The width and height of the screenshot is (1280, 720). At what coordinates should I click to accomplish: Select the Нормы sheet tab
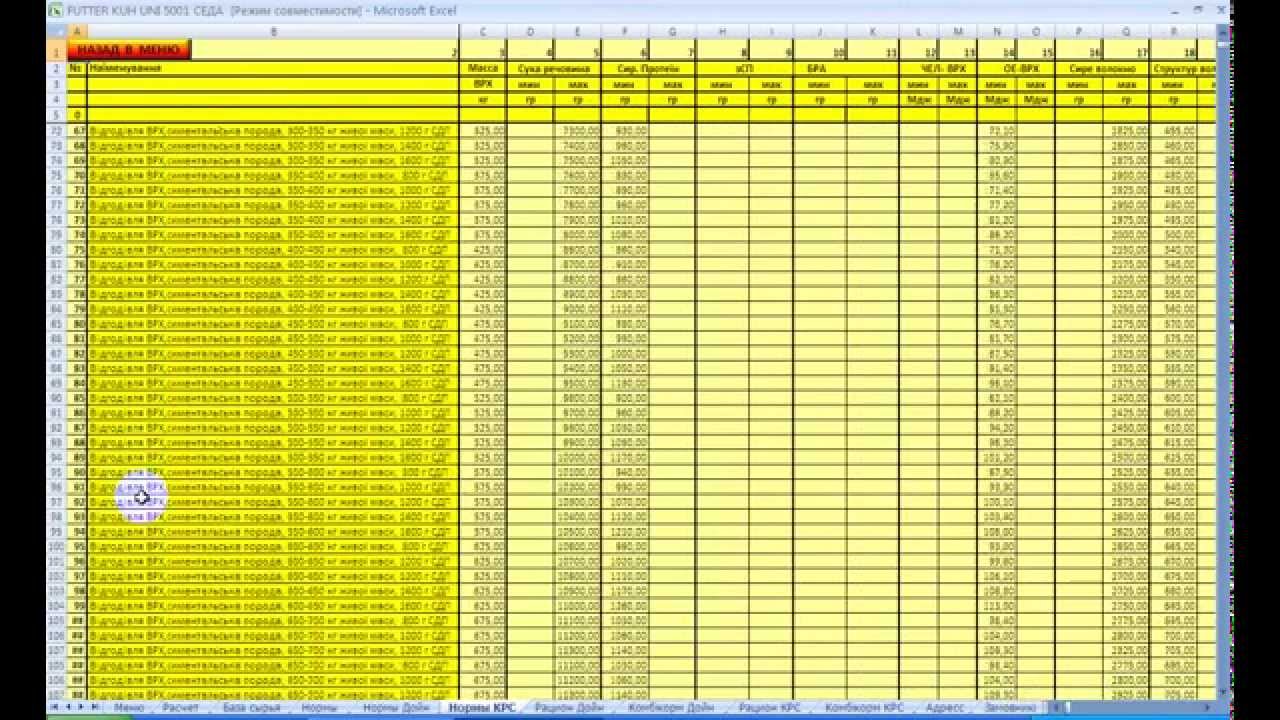pyautogui.click(x=319, y=707)
